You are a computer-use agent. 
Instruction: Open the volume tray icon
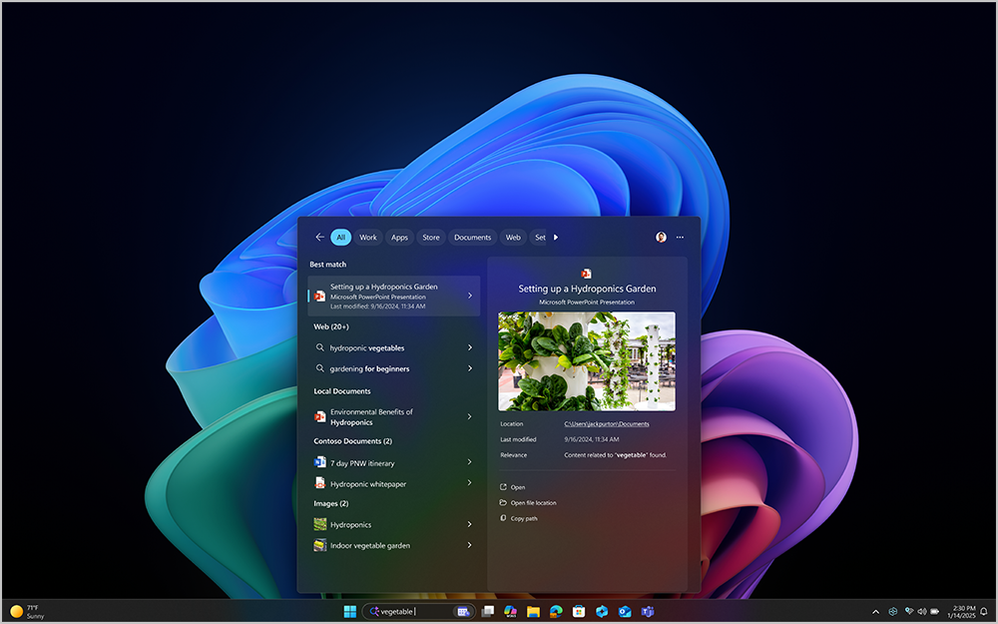(922, 611)
